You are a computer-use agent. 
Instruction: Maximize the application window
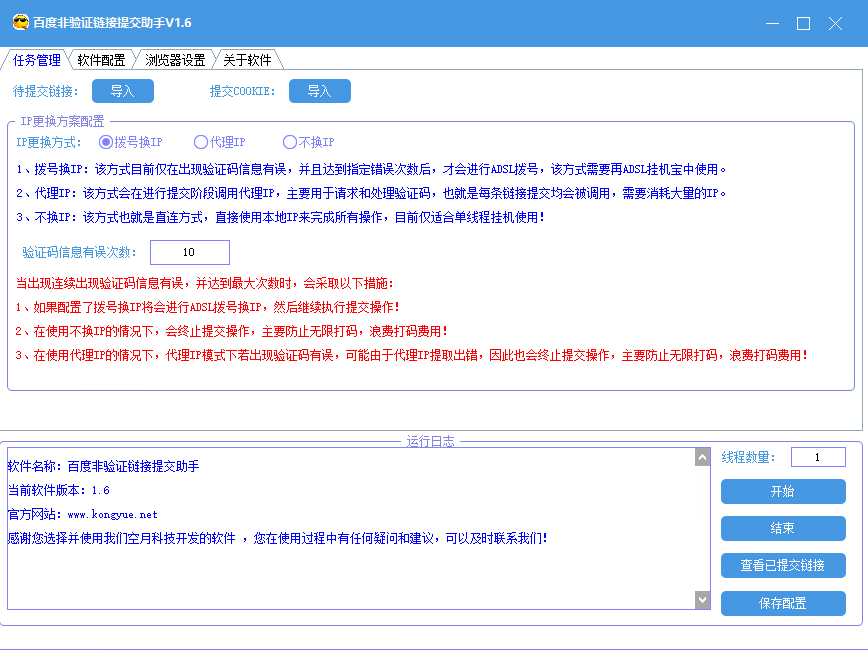pyautogui.click(x=803, y=23)
